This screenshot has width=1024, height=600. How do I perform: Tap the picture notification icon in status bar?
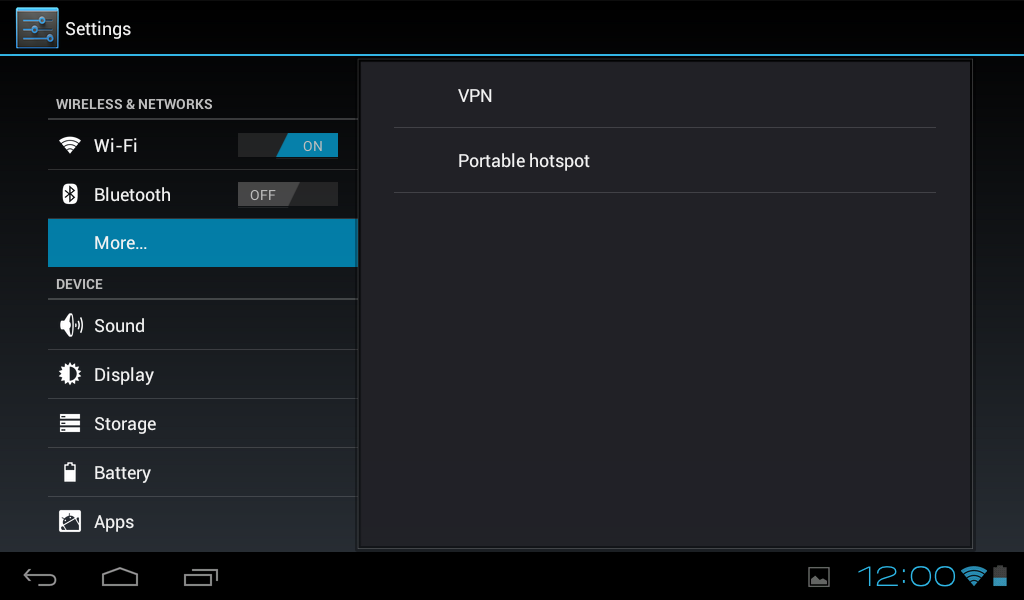[819, 577]
